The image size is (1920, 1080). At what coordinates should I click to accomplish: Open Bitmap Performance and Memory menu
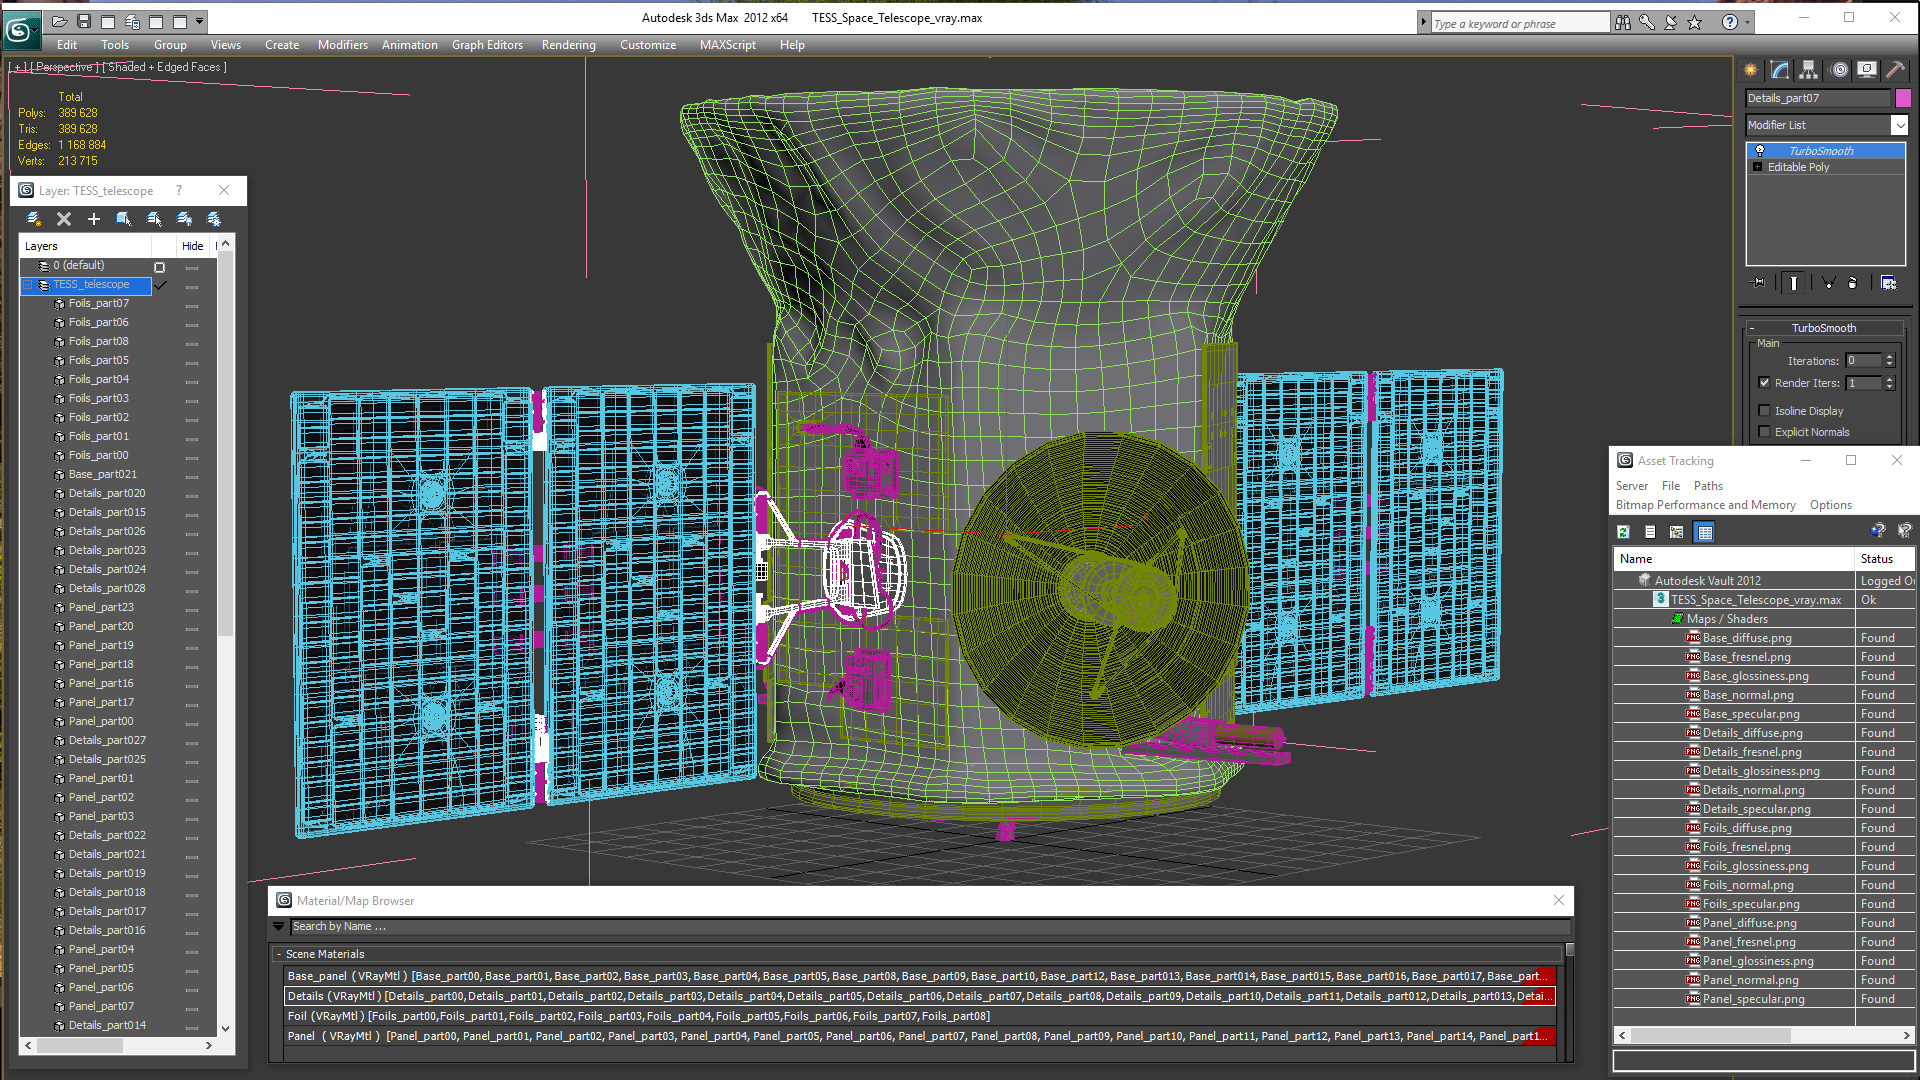1706,505
